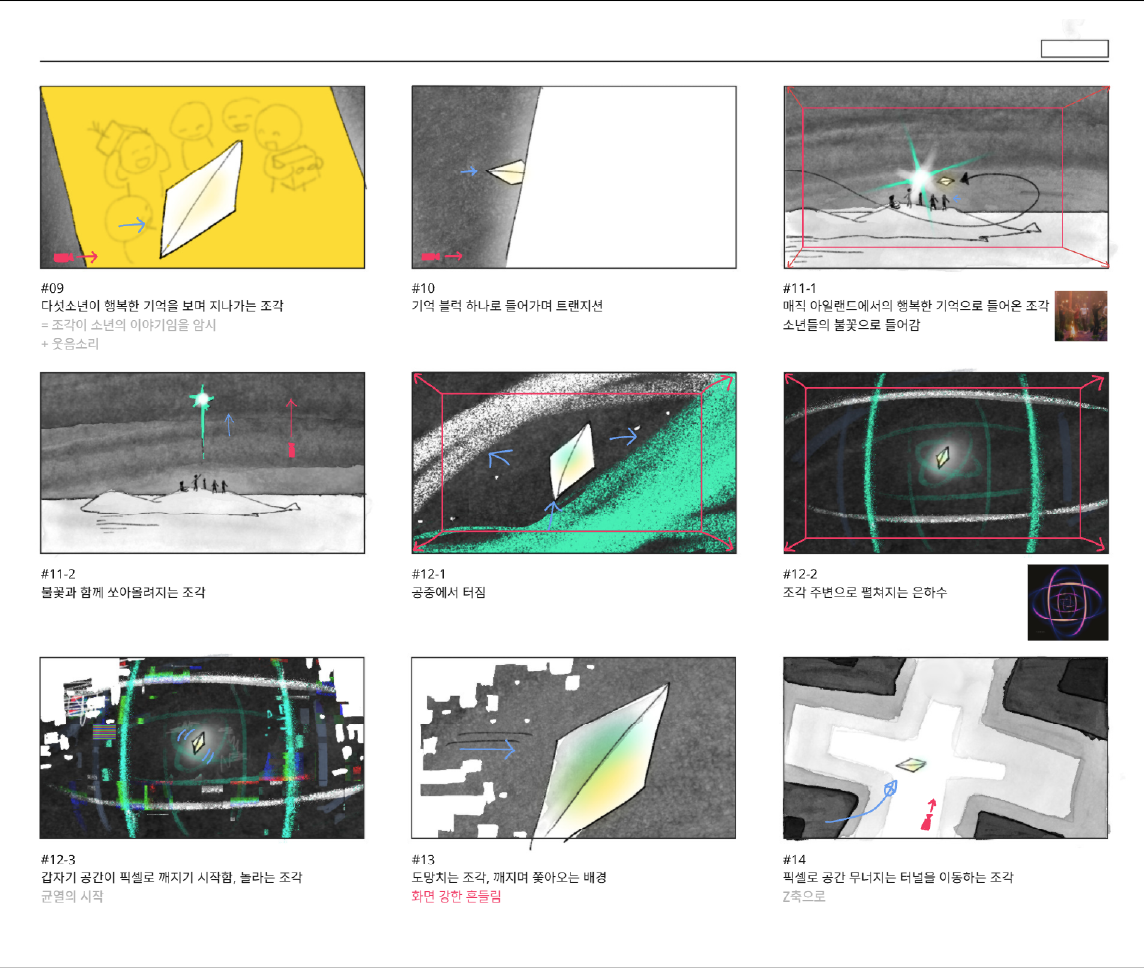
Task: Click the scene label "#12-3"
Action: pyautogui.click(x=58, y=859)
